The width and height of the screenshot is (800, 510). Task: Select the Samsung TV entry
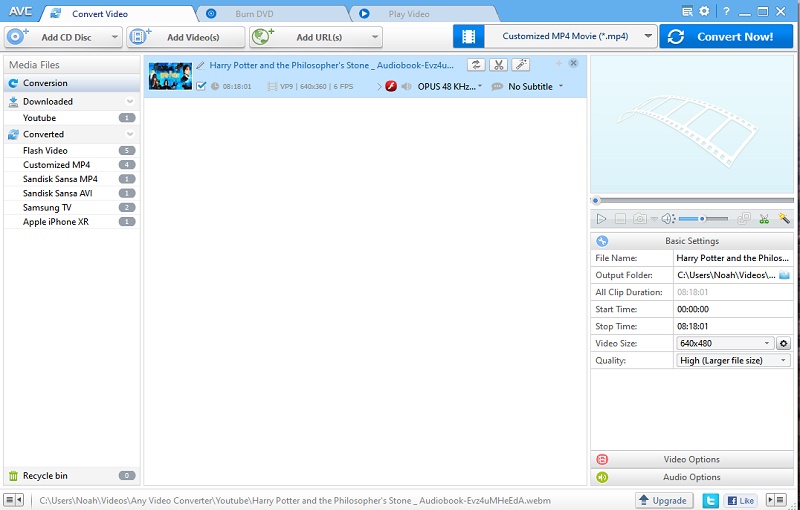tap(72, 208)
